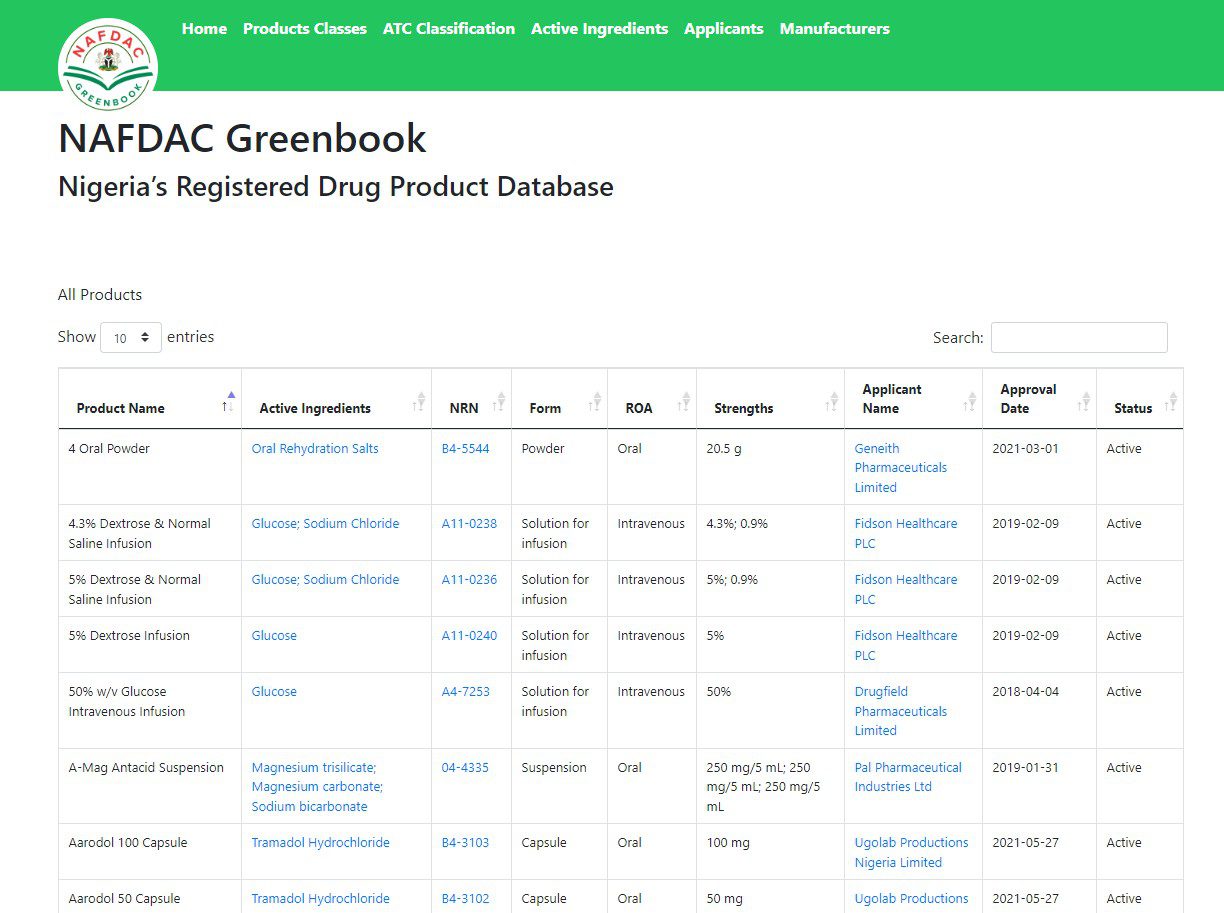Sort table by Product Name arrows
The image size is (1224, 913).
229,401
